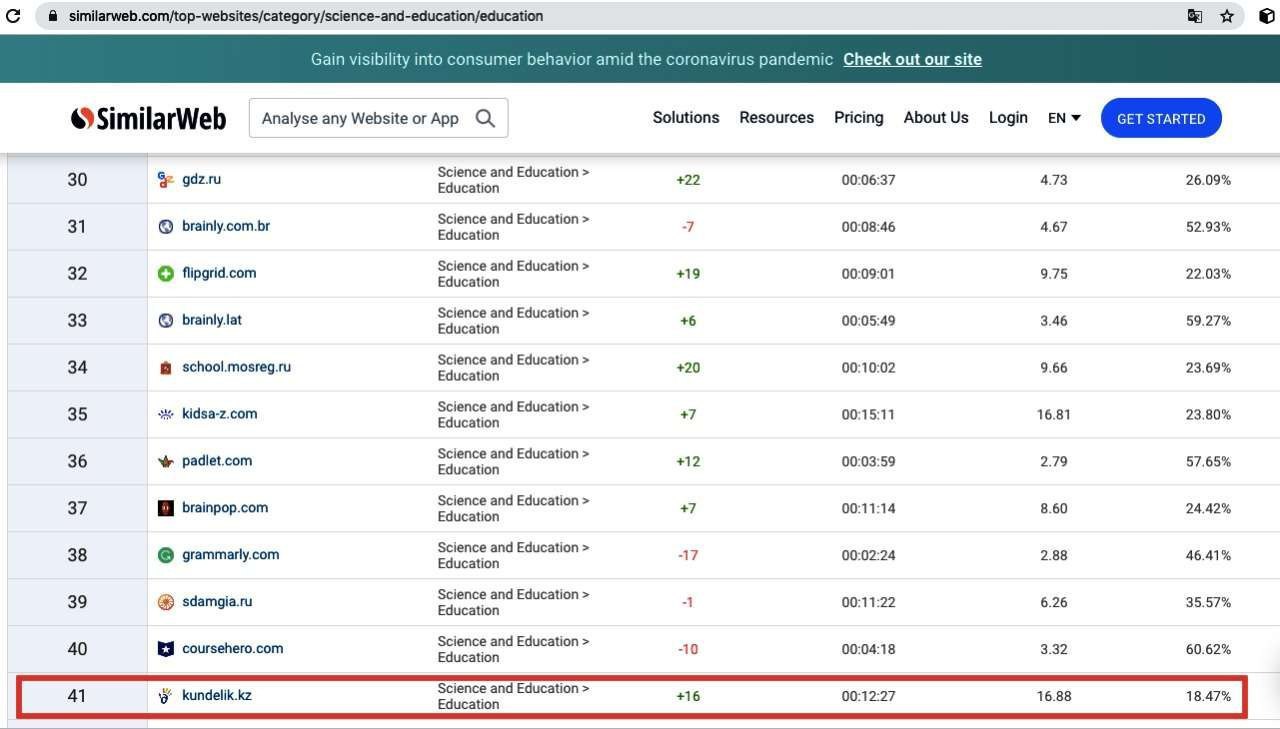Viewport: 1280px width, 729px height.
Task: Click the GET STARTED button
Action: 1161,118
